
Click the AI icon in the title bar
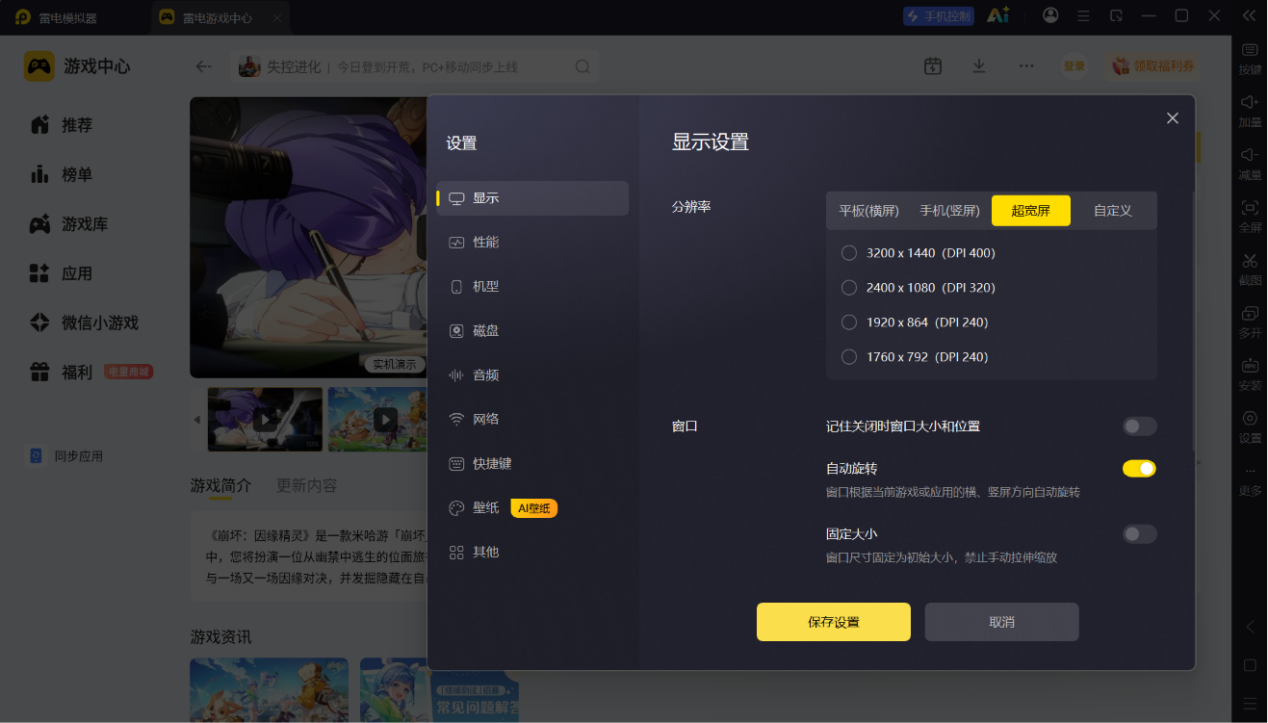click(x=997, y=16)
